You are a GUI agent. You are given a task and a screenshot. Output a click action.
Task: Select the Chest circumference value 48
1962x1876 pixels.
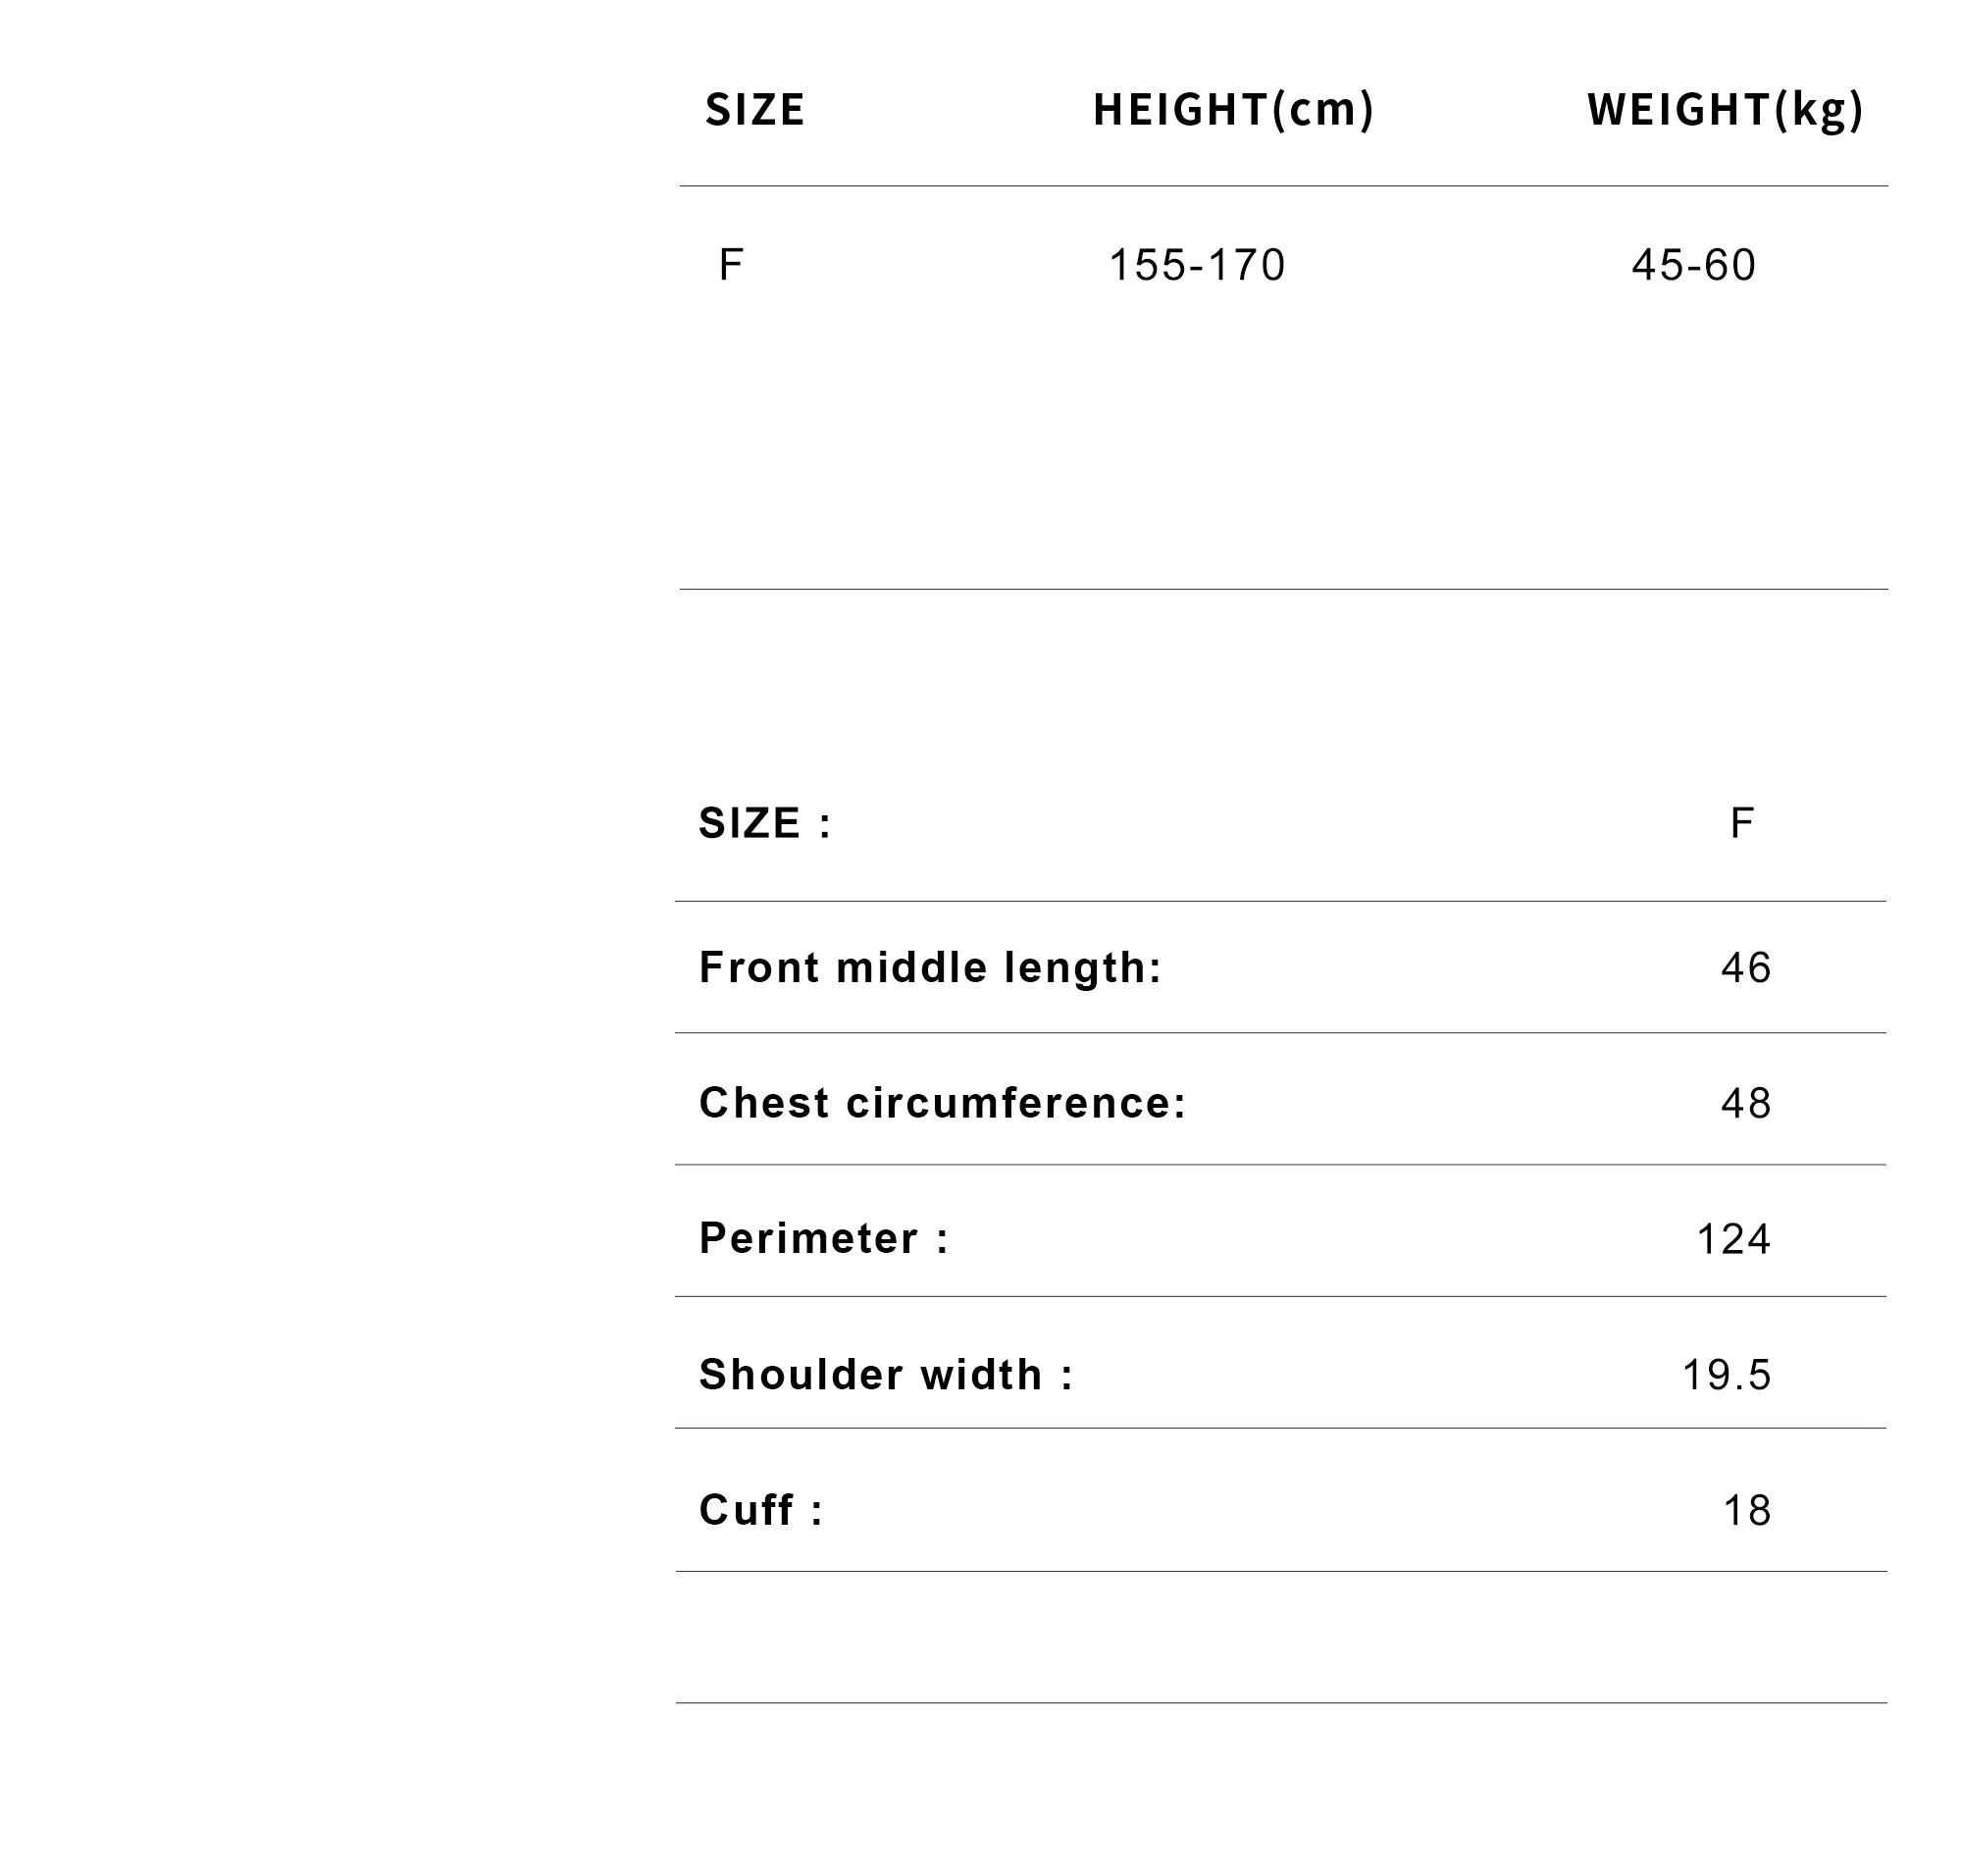pos(1746,1103)
